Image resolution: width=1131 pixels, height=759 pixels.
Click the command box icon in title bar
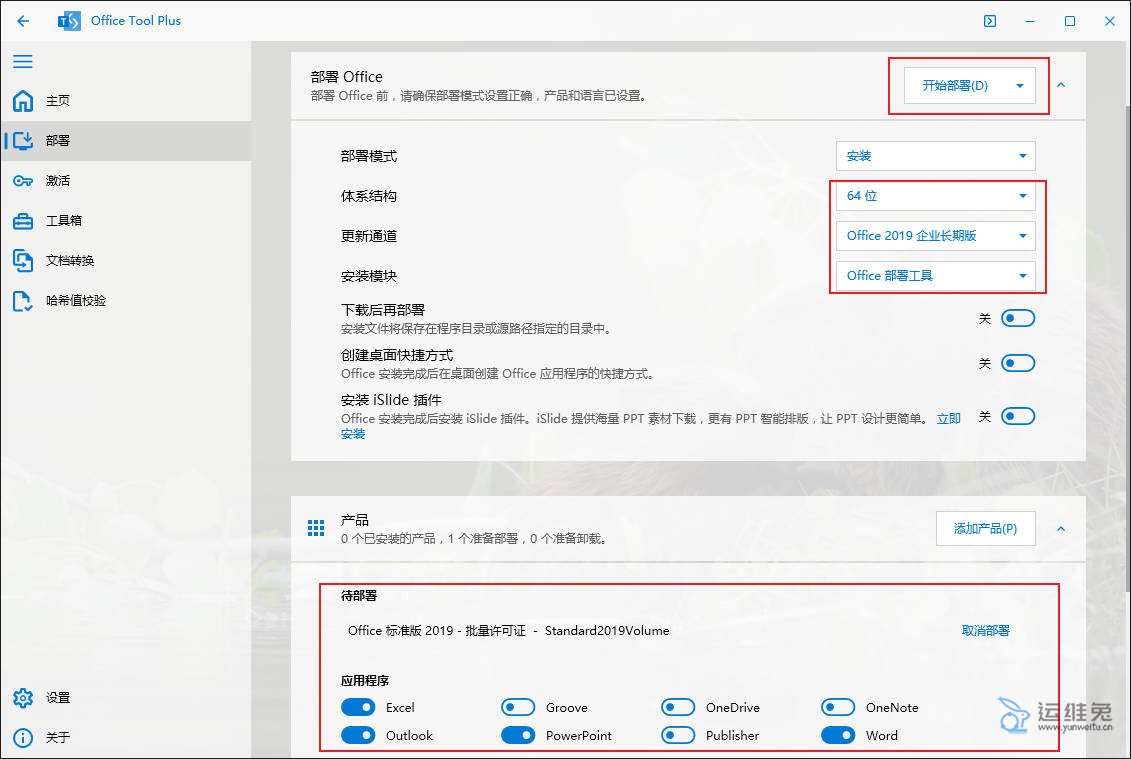click(990, 21)
